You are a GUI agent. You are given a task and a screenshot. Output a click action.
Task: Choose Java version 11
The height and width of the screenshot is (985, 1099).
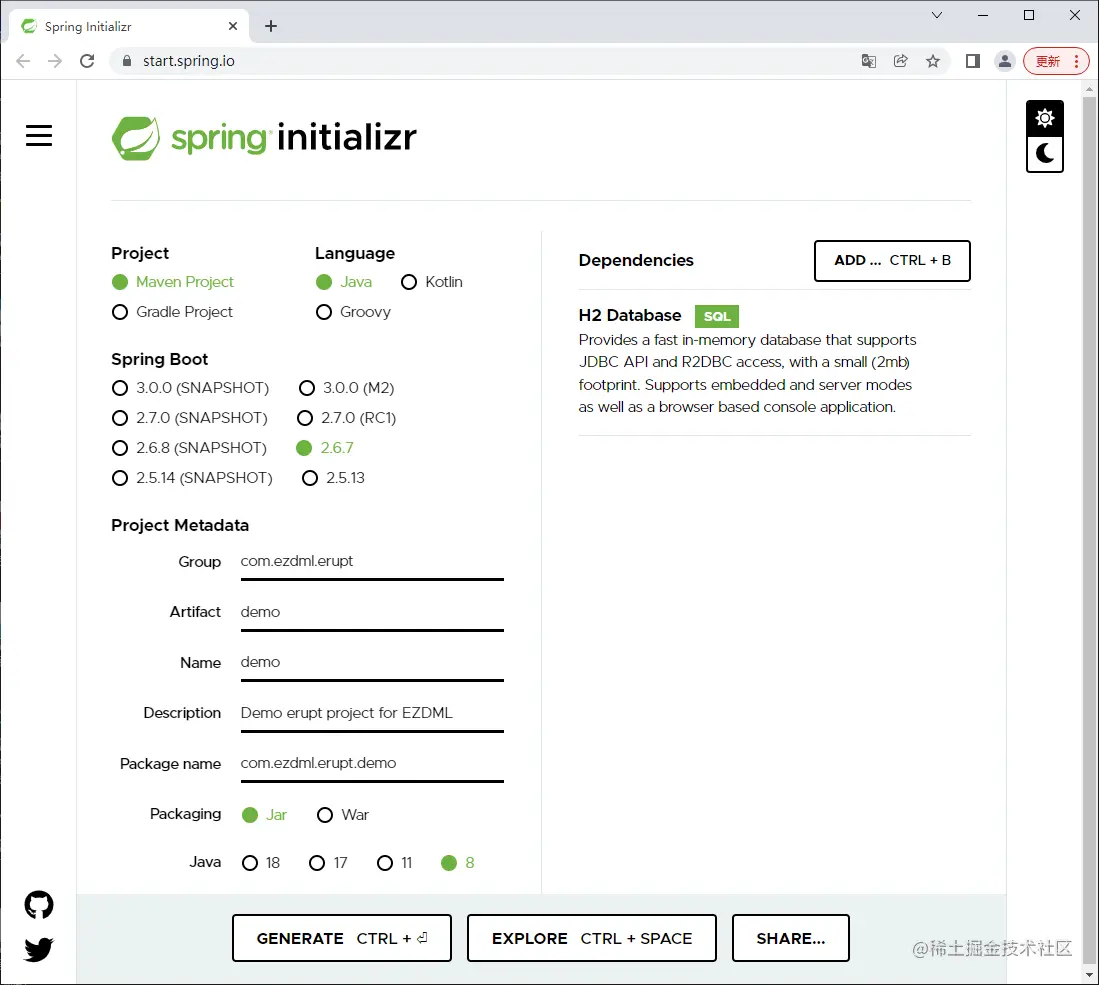point(395,863)
